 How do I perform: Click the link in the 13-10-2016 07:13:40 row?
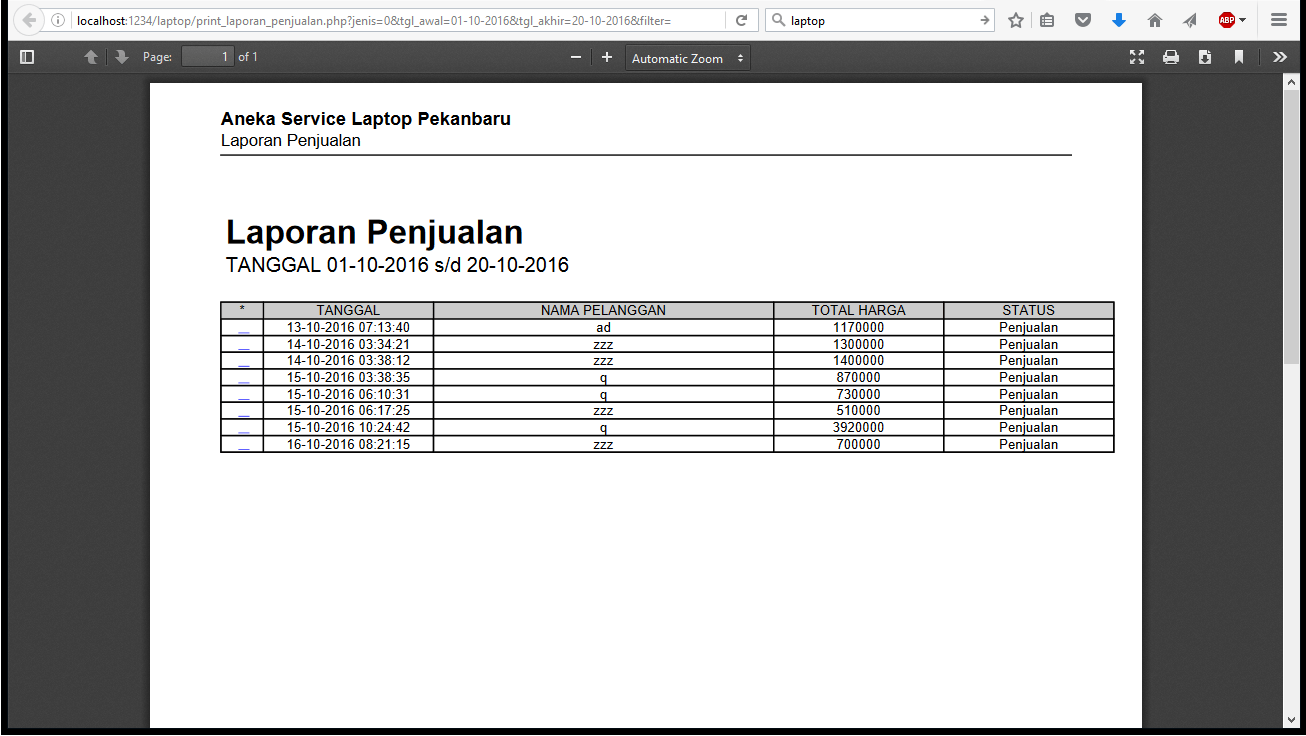coord(243,328)
